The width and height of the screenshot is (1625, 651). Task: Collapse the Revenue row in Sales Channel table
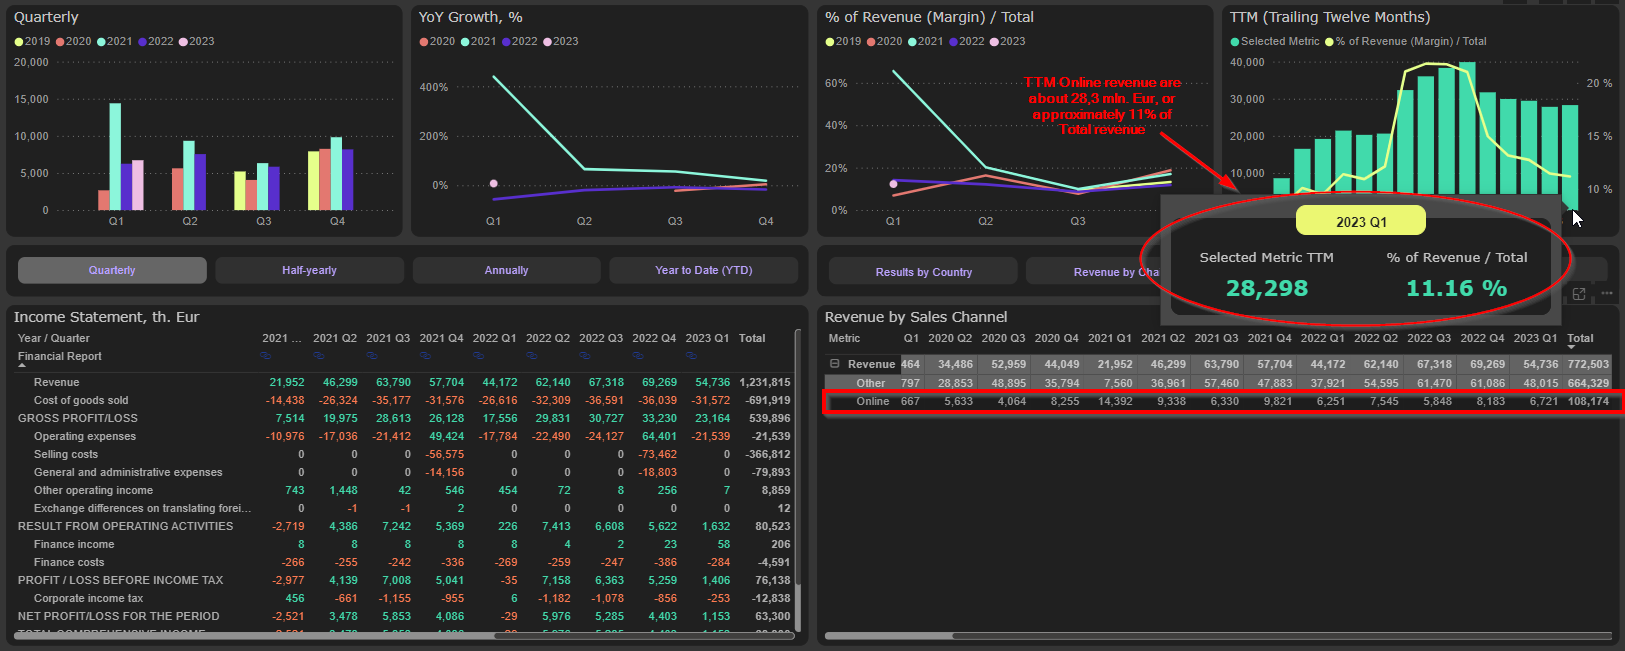tap(834, 364)
